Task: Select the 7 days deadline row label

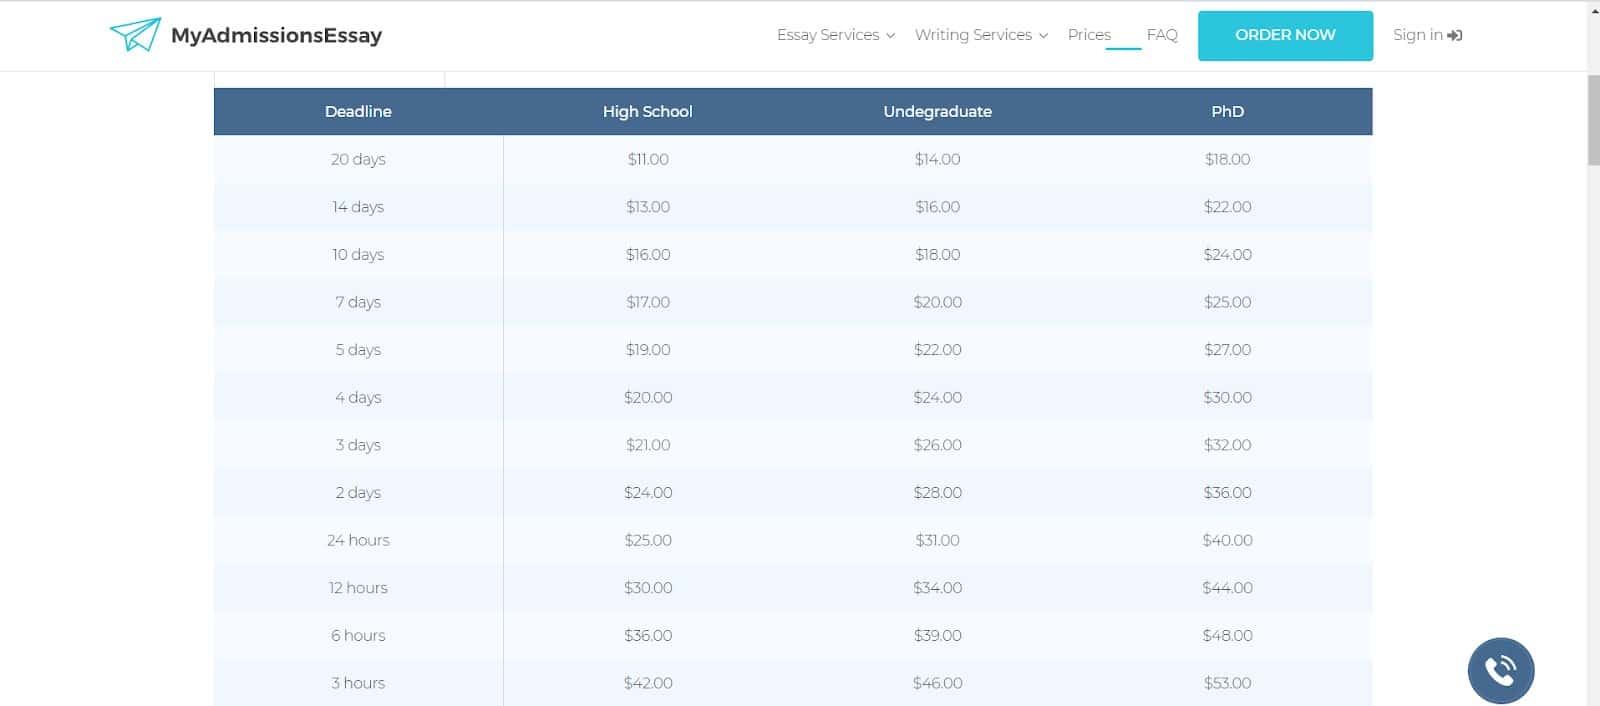Action: 358,302
